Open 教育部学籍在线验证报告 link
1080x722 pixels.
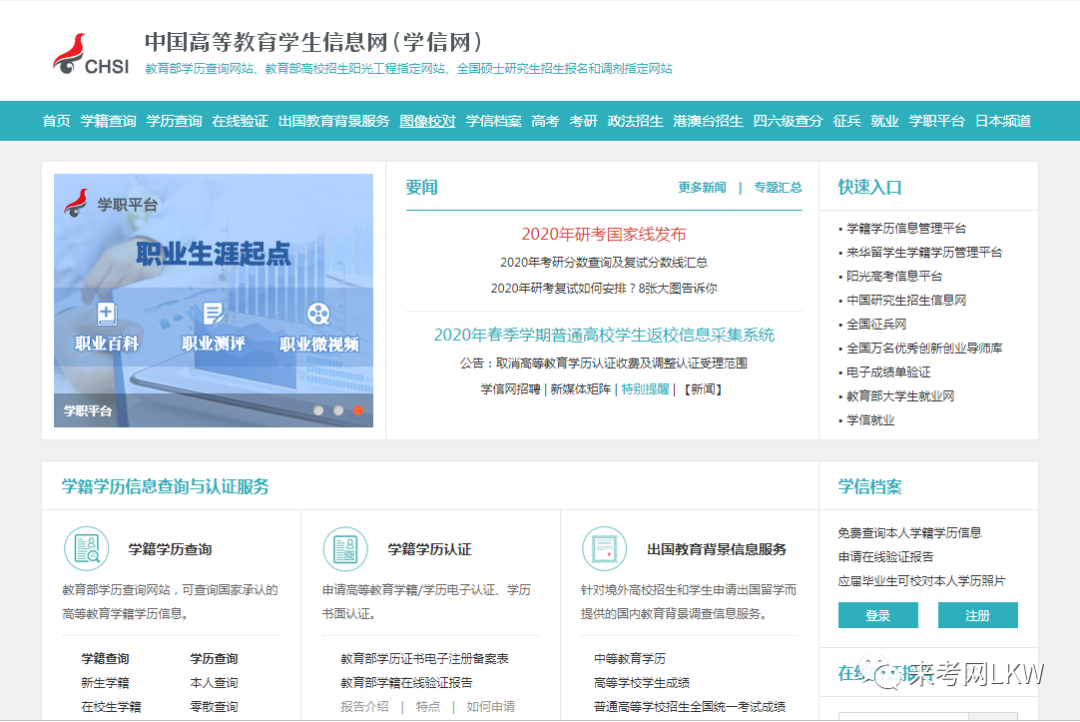pyautogui.click(x=406, y=683)
